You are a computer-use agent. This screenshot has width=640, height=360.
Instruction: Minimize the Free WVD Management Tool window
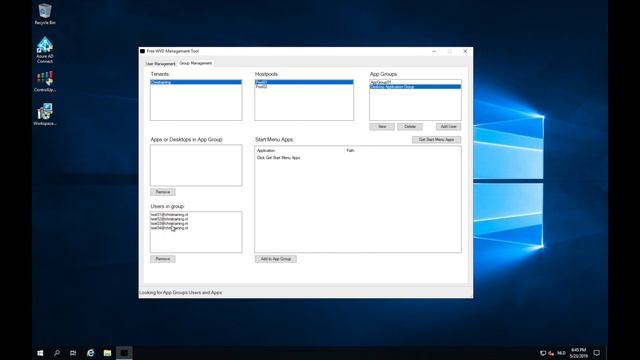click(x=434, y=51)
